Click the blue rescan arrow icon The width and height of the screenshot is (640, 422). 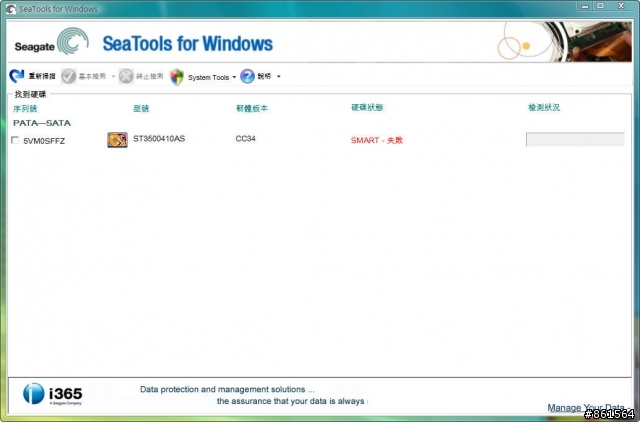tap(17, 76)
